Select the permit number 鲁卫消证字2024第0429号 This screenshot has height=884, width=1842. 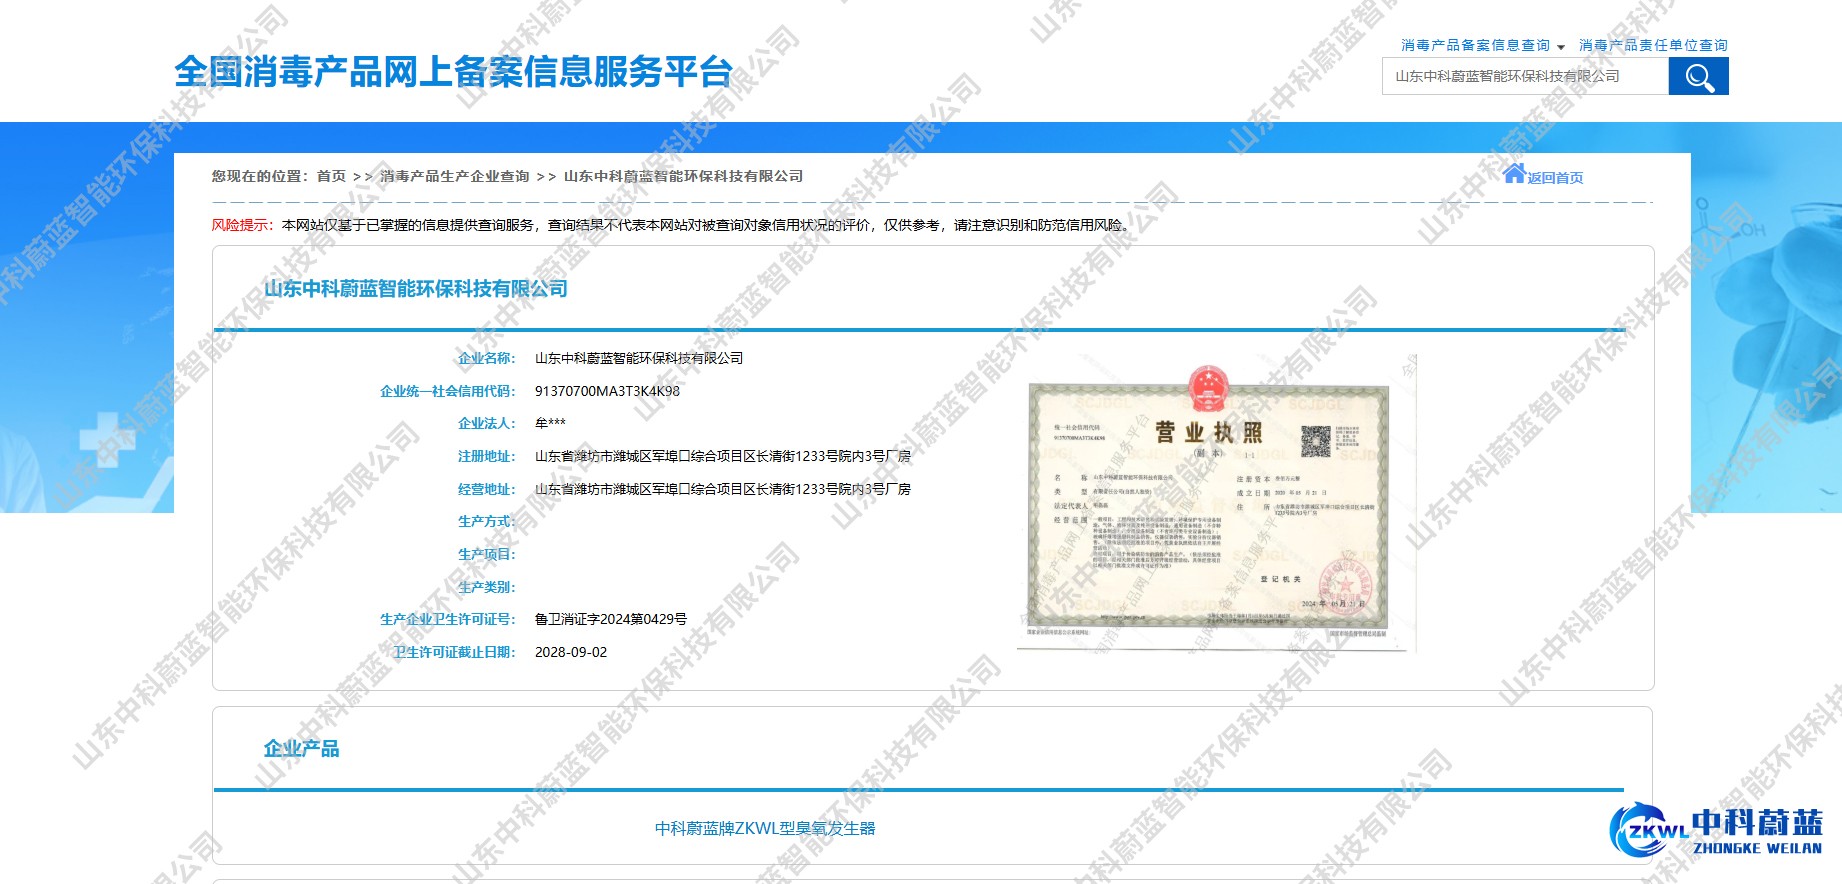(611, 619)
